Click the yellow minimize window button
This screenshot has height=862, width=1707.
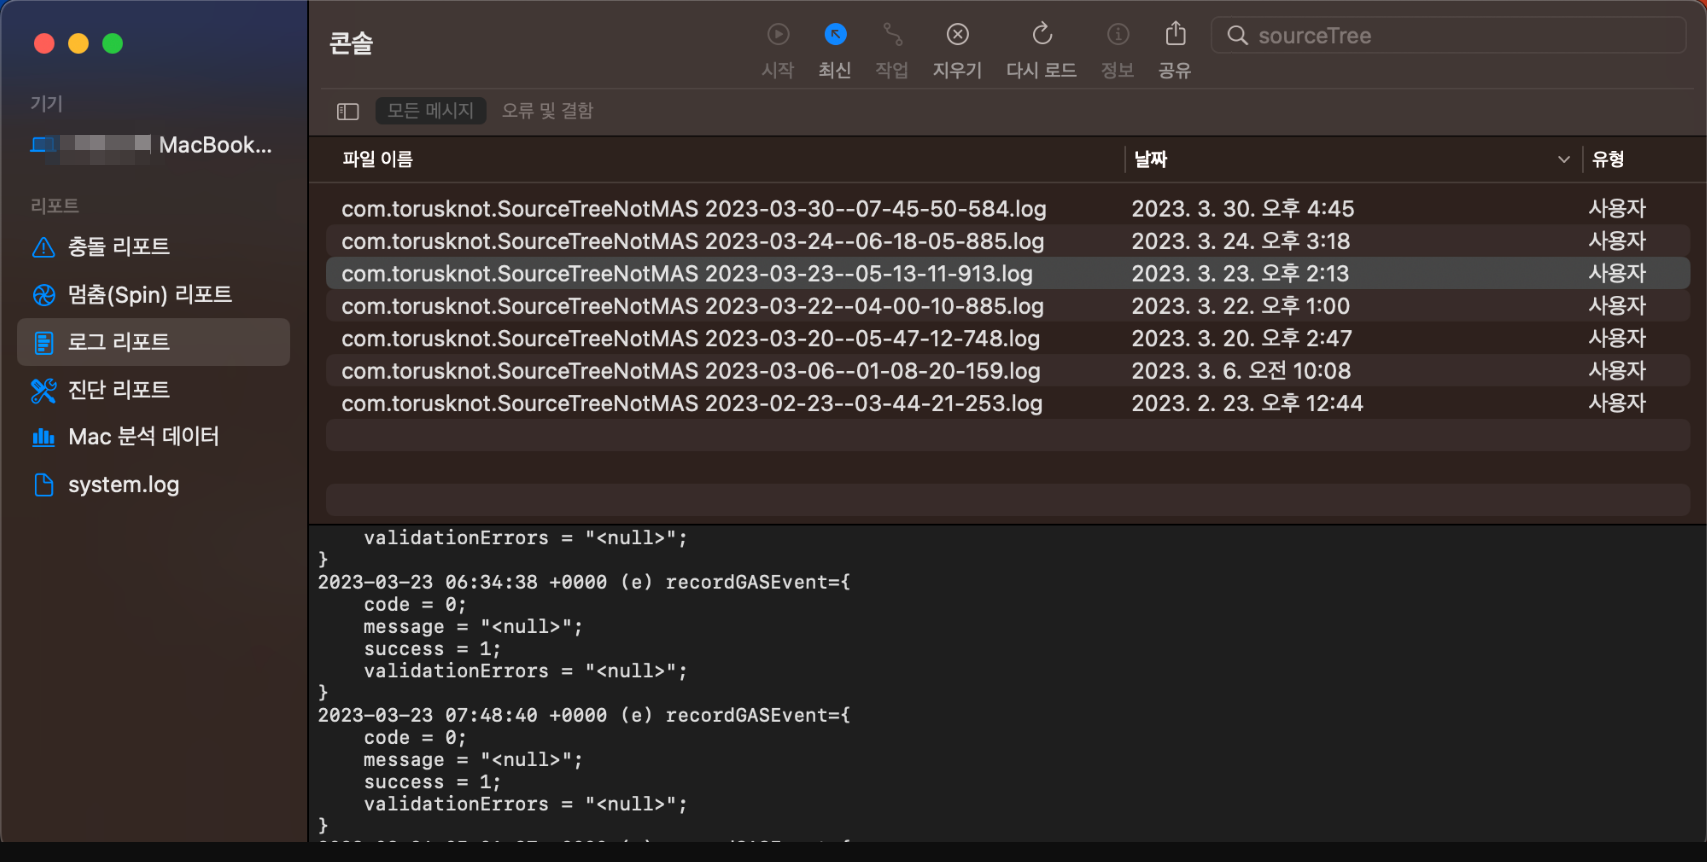(x=78, y=43)
